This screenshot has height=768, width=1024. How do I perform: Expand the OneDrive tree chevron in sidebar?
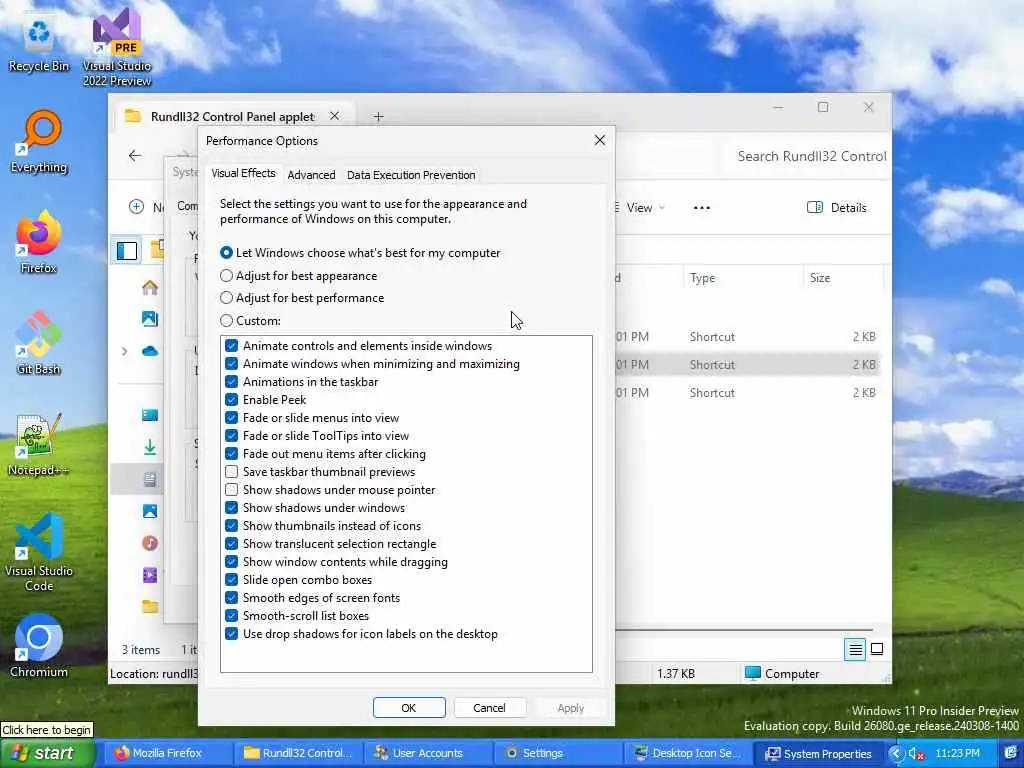tap(124, 351)
